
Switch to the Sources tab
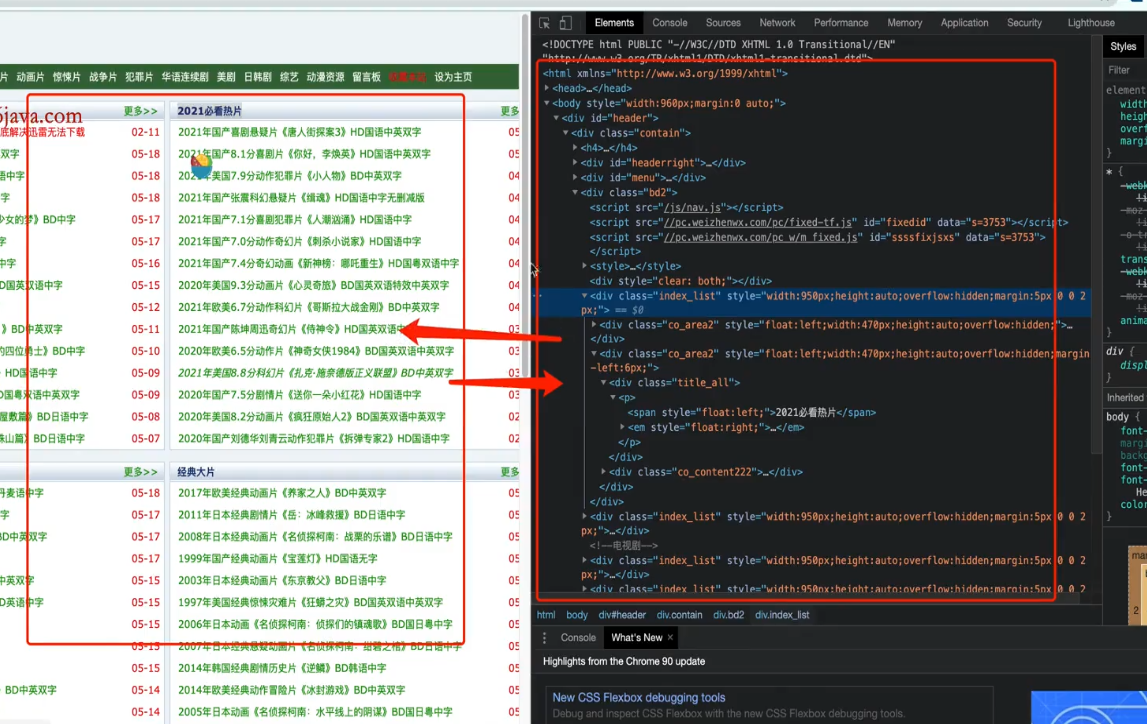tap(723, 23)
